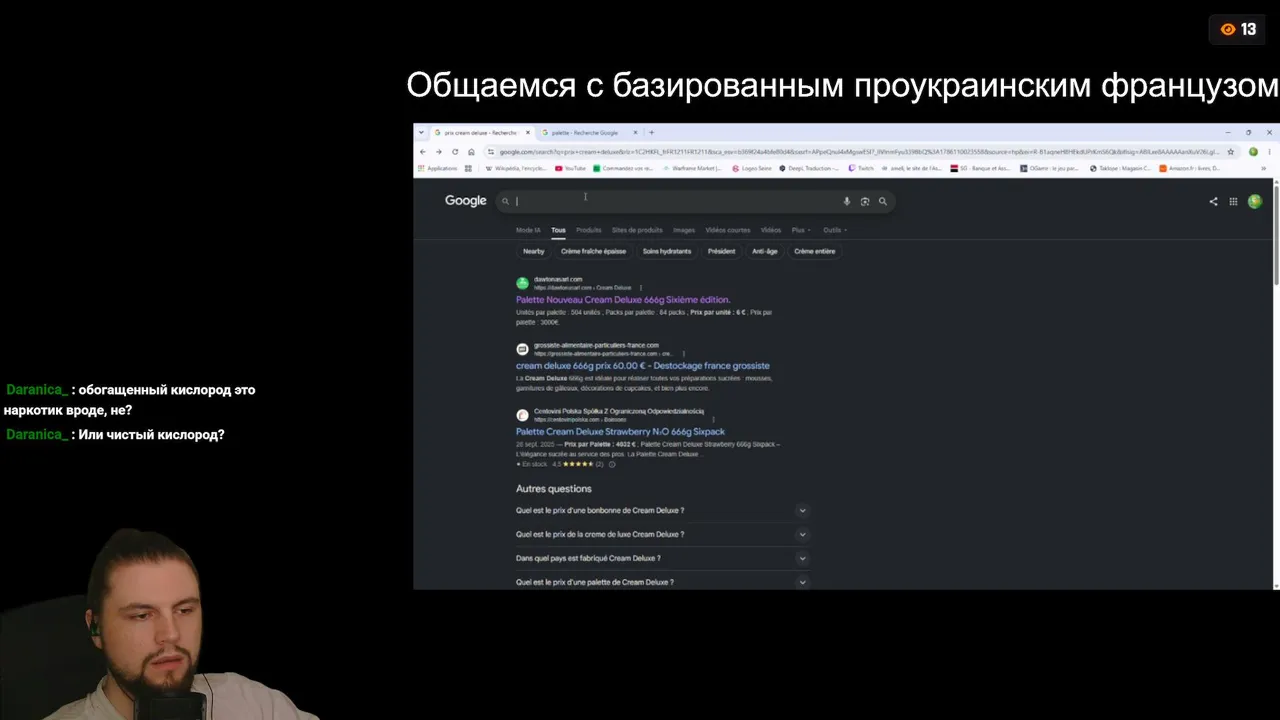
Task: Open 'cream deluxe 666g prix 60.00 €' result
Action: (643, 366)
